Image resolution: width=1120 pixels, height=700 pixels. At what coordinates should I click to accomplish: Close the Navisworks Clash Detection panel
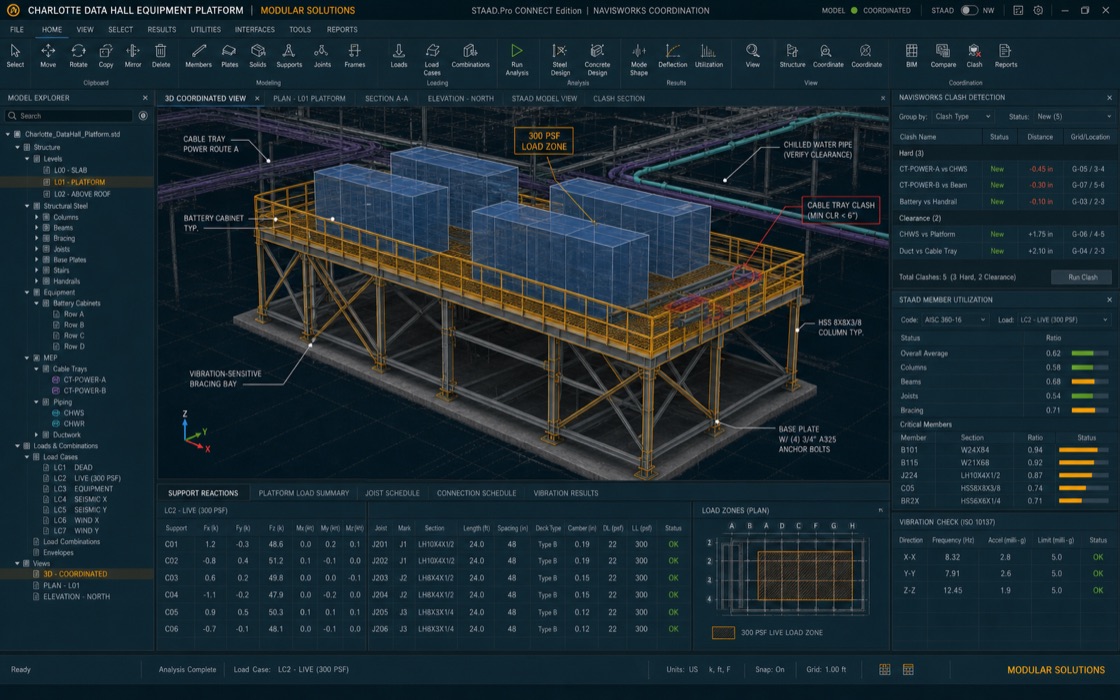click(1109, 97)
